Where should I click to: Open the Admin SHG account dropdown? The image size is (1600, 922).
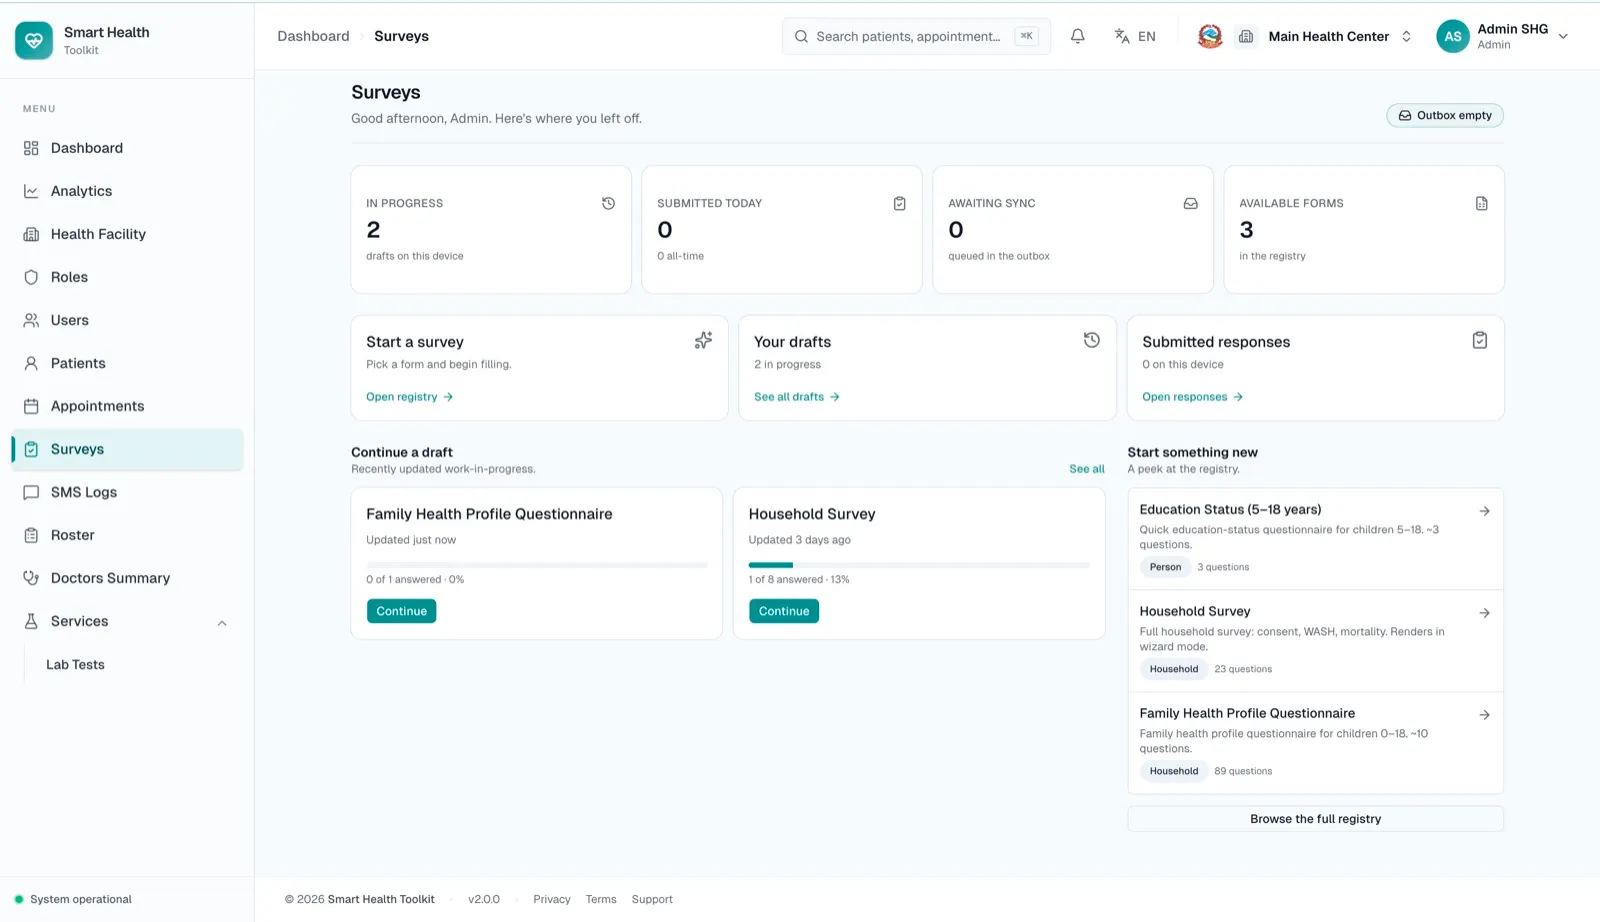(x=1503, y=36)
